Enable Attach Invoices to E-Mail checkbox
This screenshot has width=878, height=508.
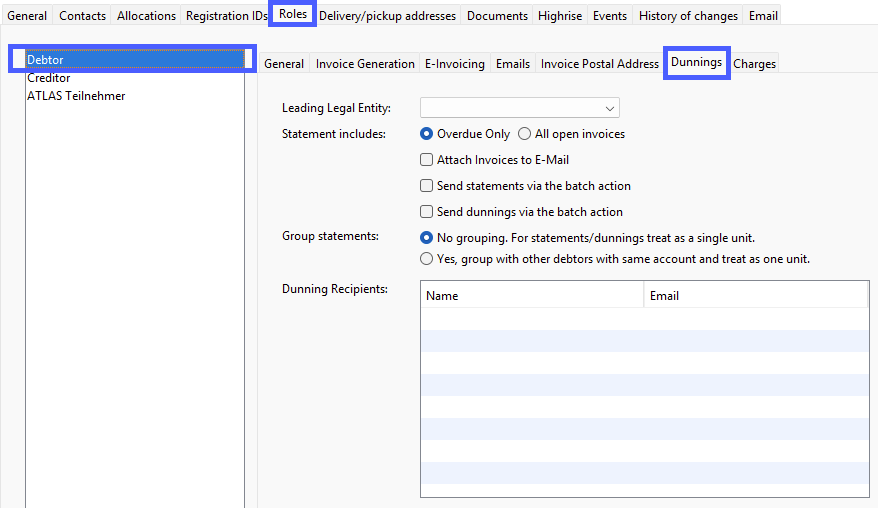coord(427,160)
